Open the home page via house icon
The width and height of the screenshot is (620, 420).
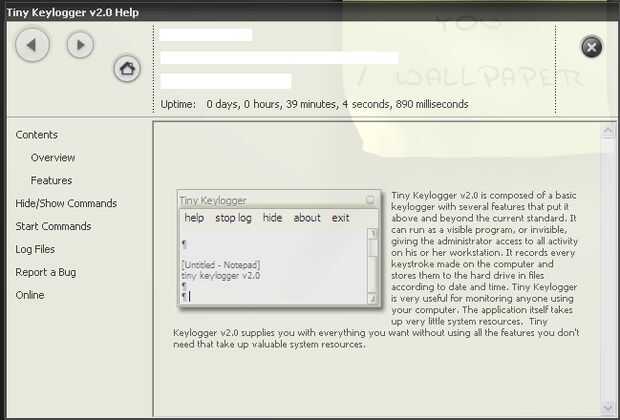tap(127, 69)
